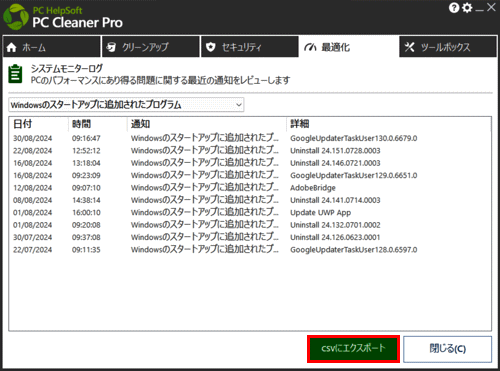
Task: Click the home house icon
Action: [x=11, y=47]
